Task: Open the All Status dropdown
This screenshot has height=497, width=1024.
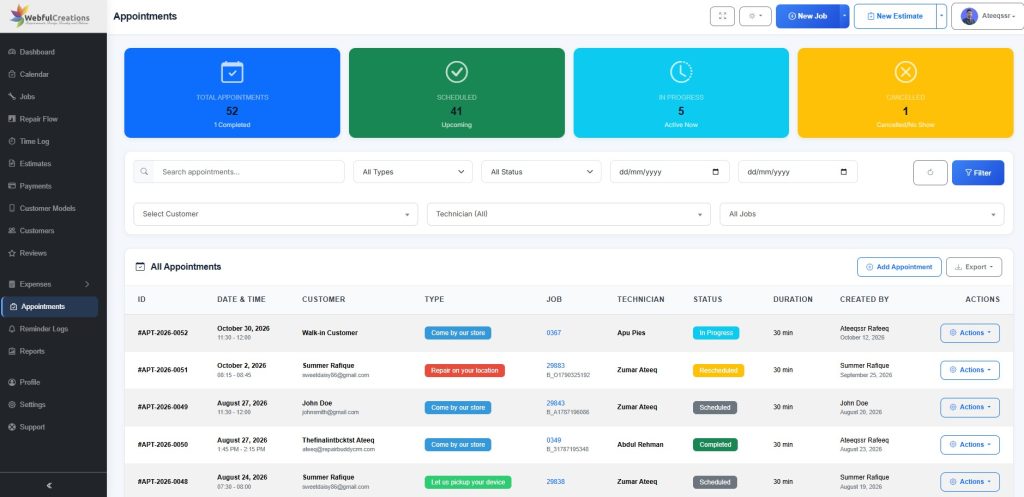Action: click(x=541, y=172)
